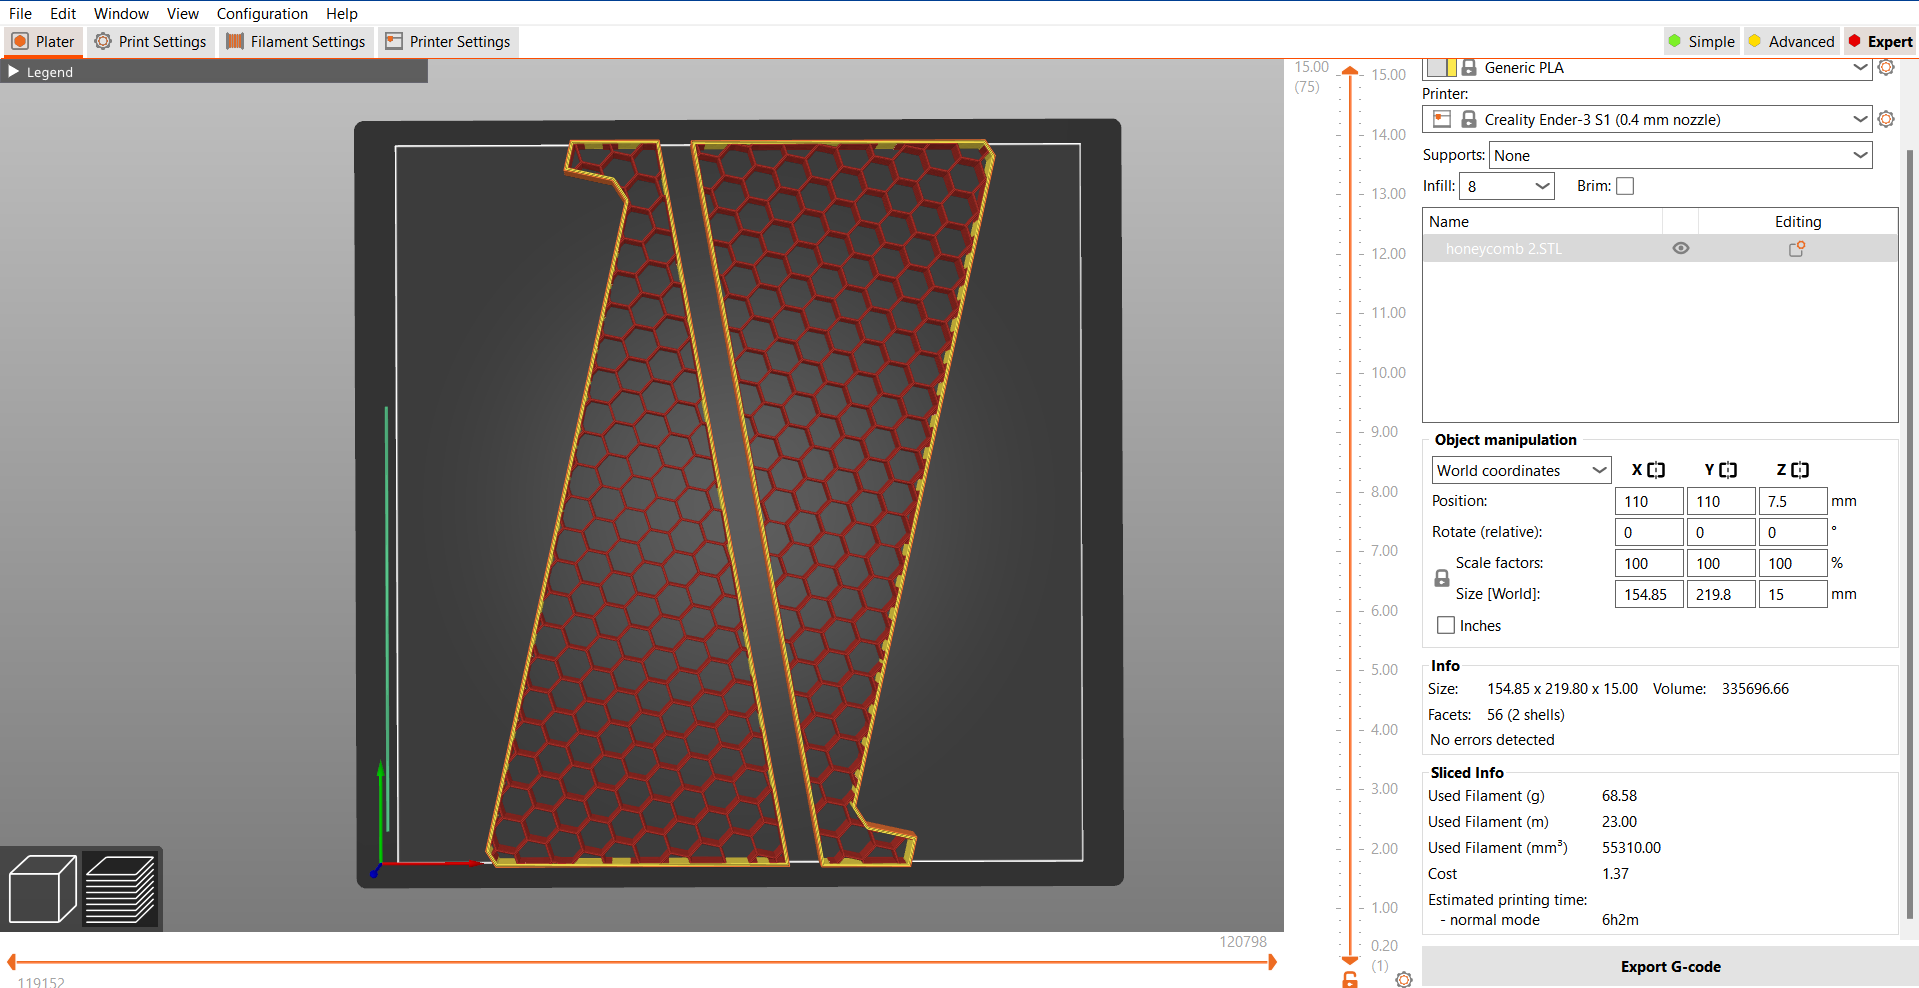
Task: Check the Inches checkbox
Action: pos(1446,625)
